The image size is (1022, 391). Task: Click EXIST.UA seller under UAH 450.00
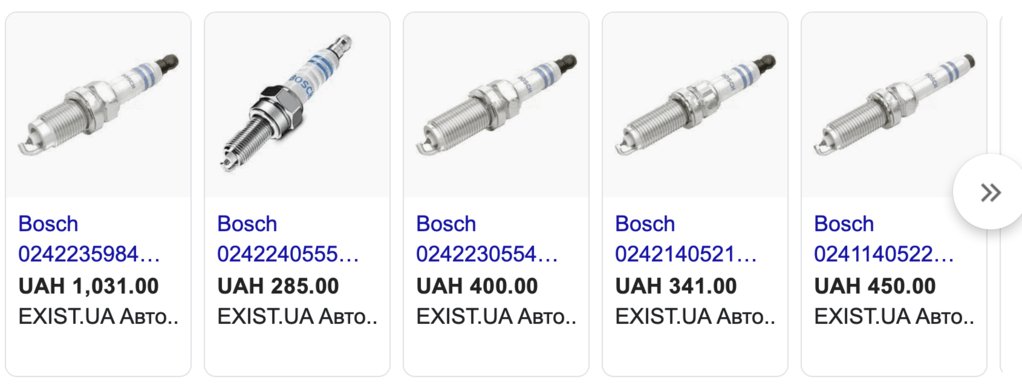[x=894, y=317]
